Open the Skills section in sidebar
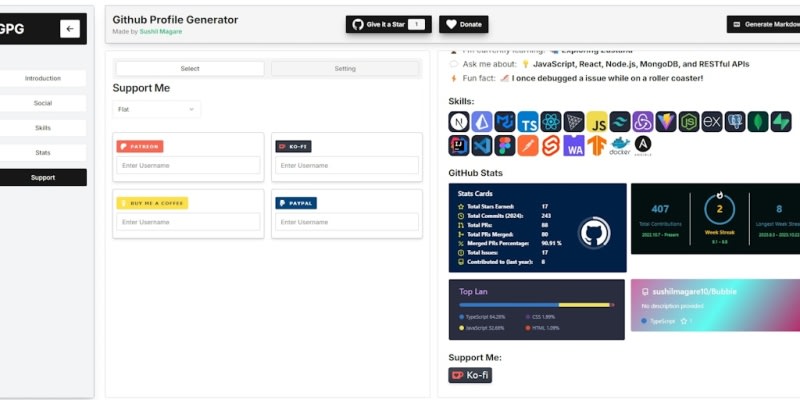The image size is (800, 400). pyautogui.click(x=43, y=128)
